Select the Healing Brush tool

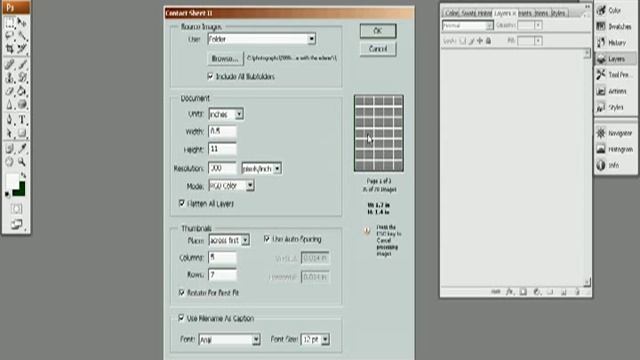(10, 64)
